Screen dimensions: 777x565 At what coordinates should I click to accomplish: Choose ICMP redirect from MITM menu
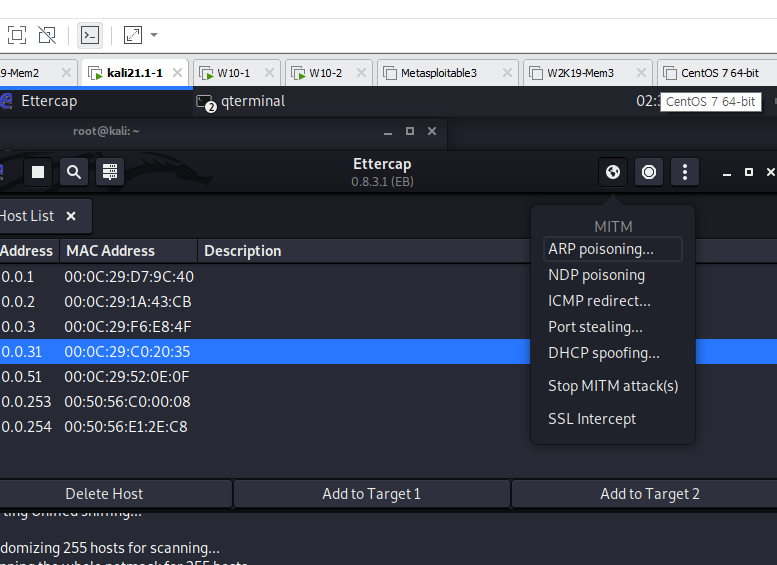[613, 301]
